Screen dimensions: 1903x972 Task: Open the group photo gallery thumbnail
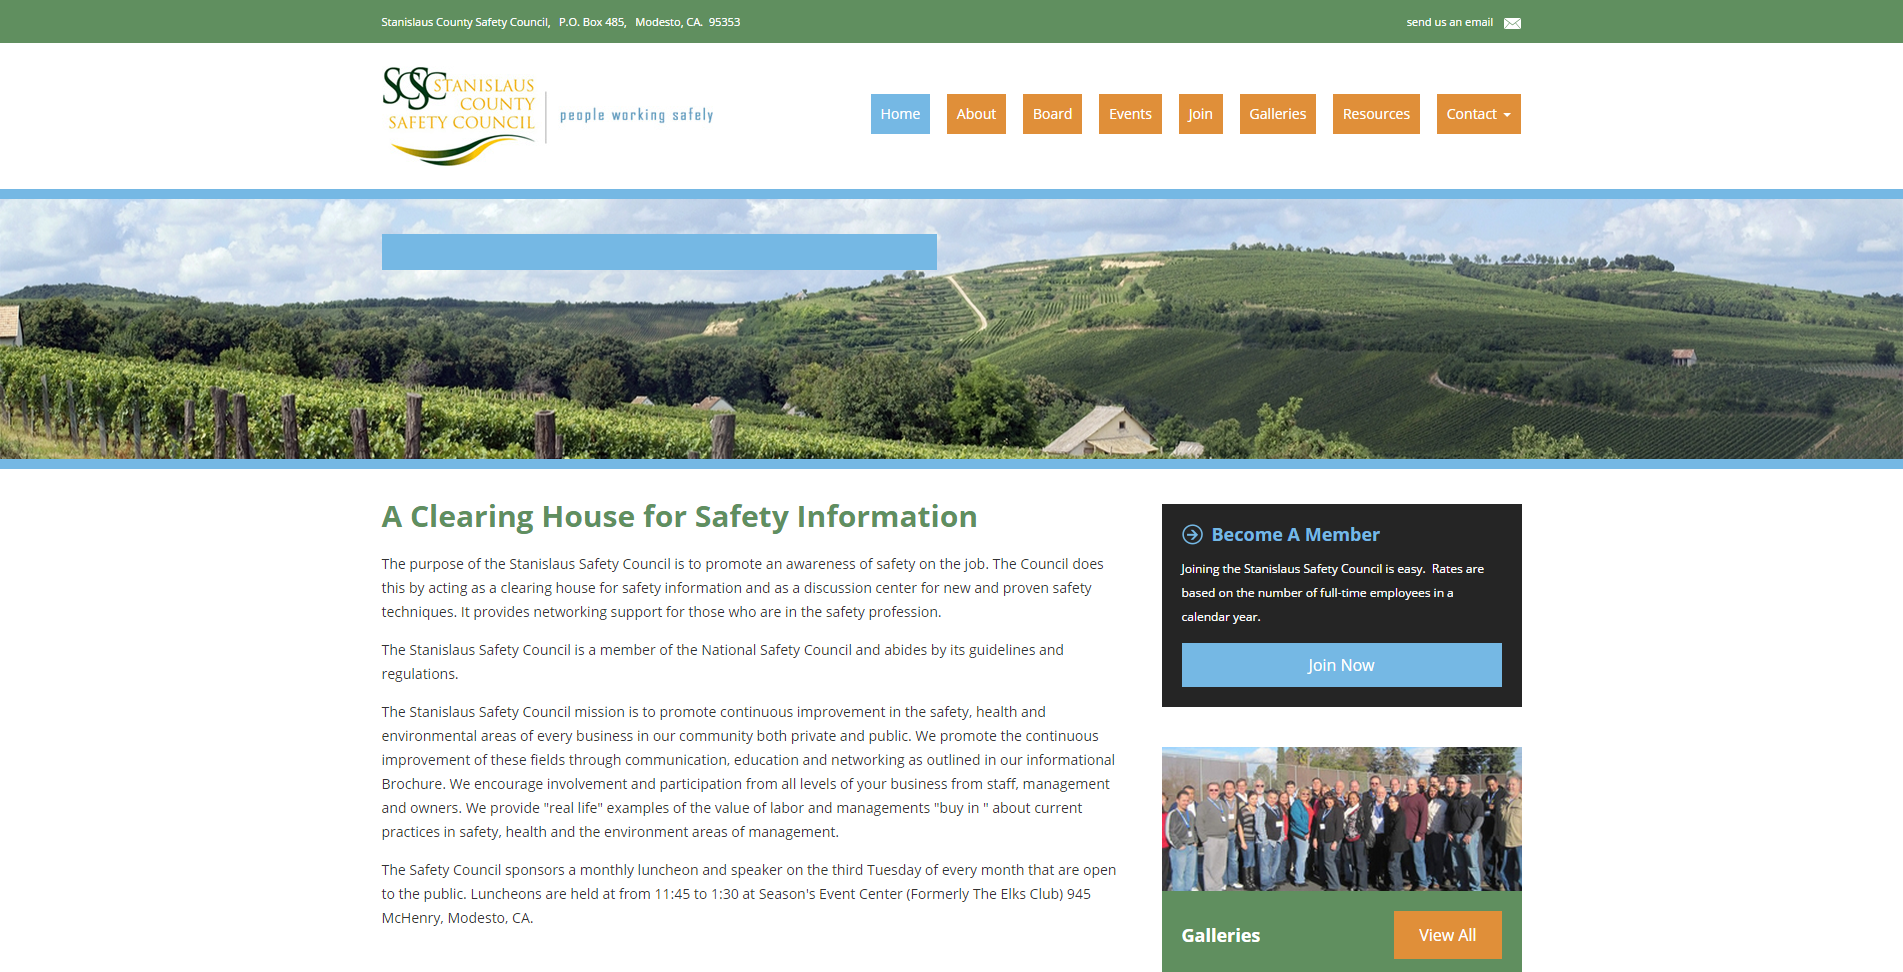point(1341,819)
